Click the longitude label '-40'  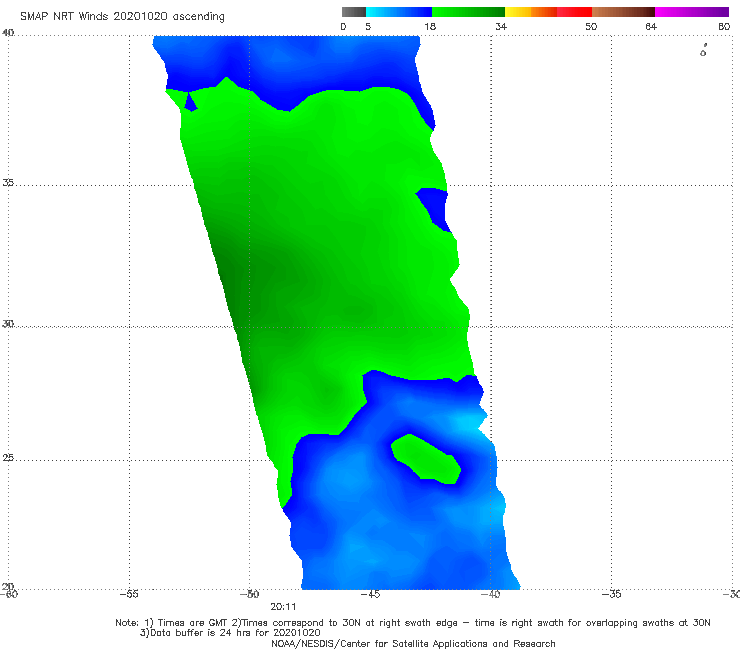click(491, 594)
